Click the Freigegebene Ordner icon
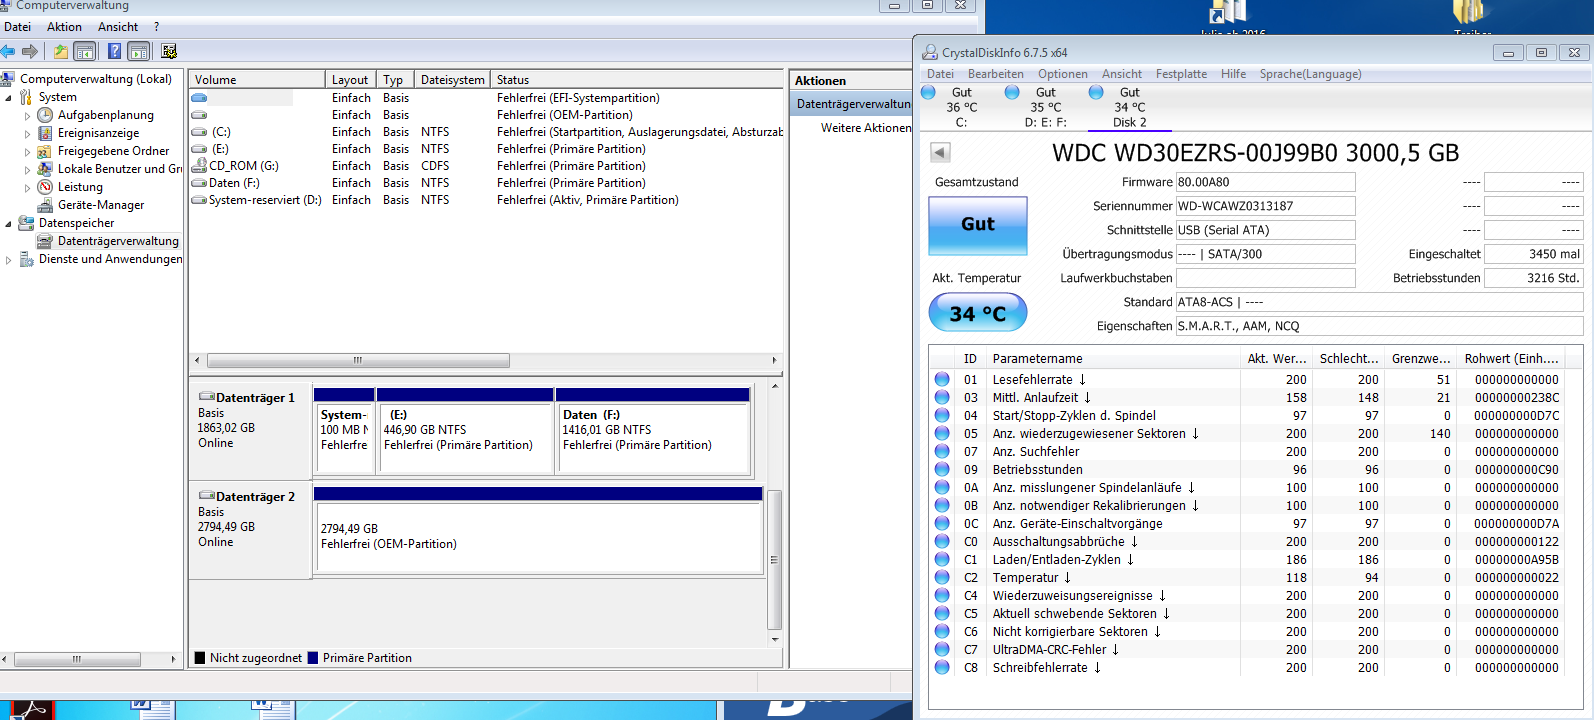This screenshot has height=720, width=1594. [45, 151]
